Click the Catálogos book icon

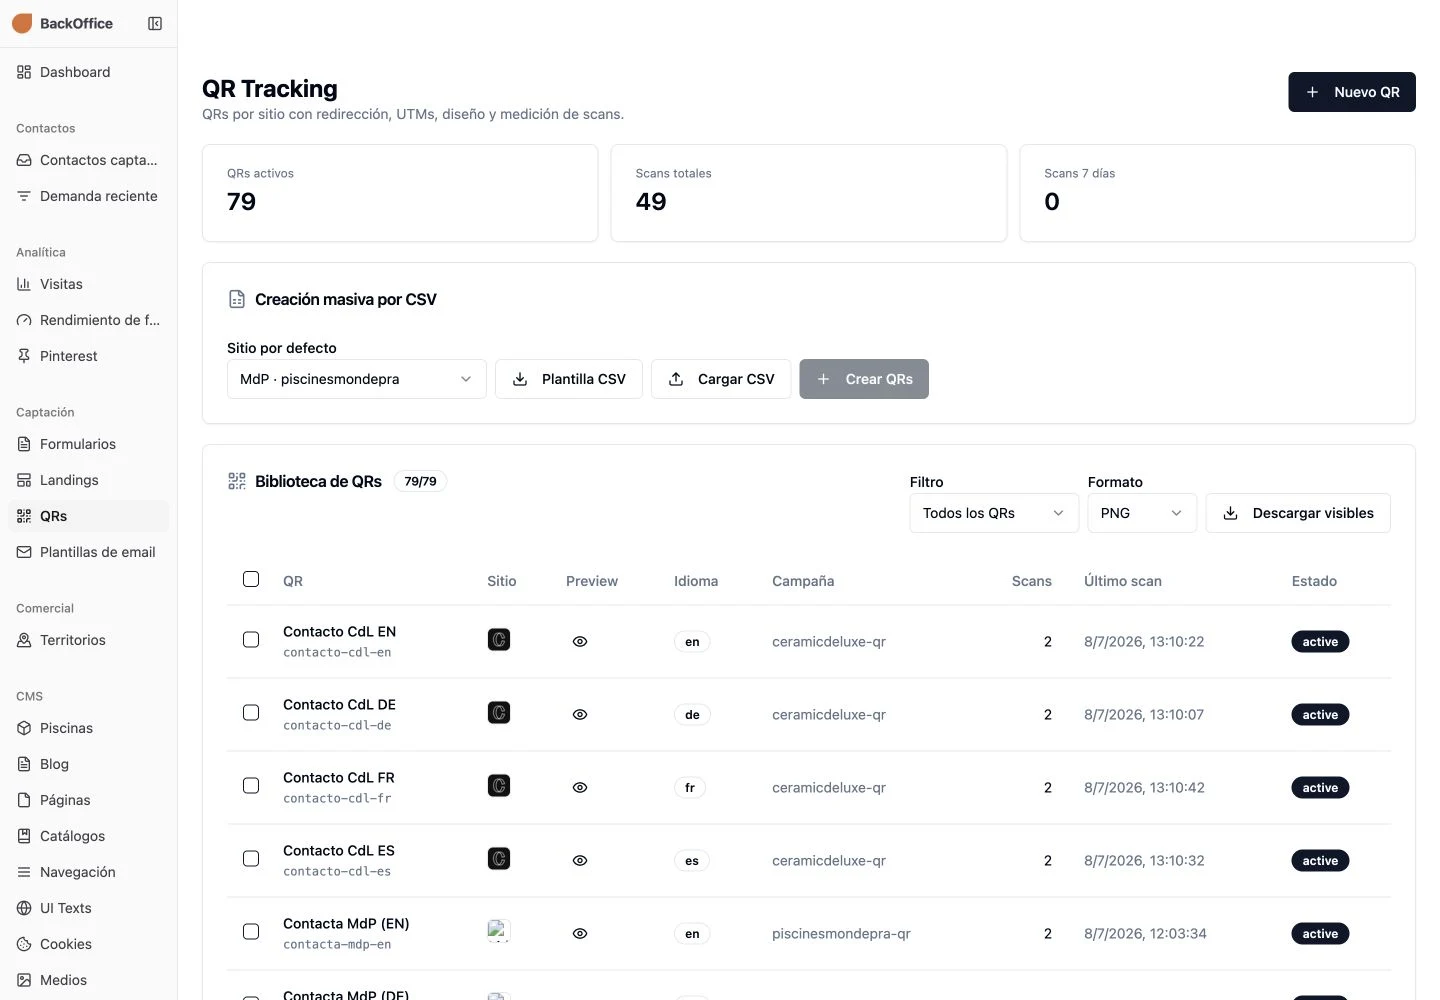[x=24, y=836]
